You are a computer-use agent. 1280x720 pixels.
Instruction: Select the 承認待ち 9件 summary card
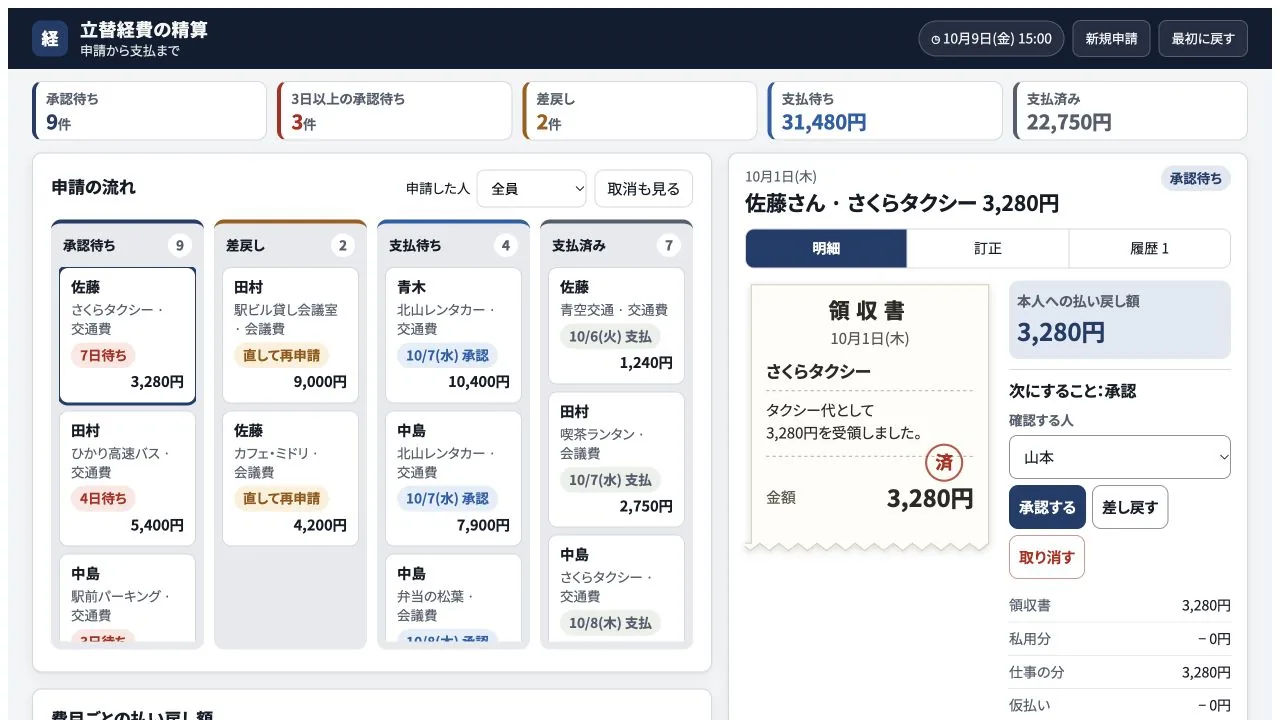pos(149,111)
